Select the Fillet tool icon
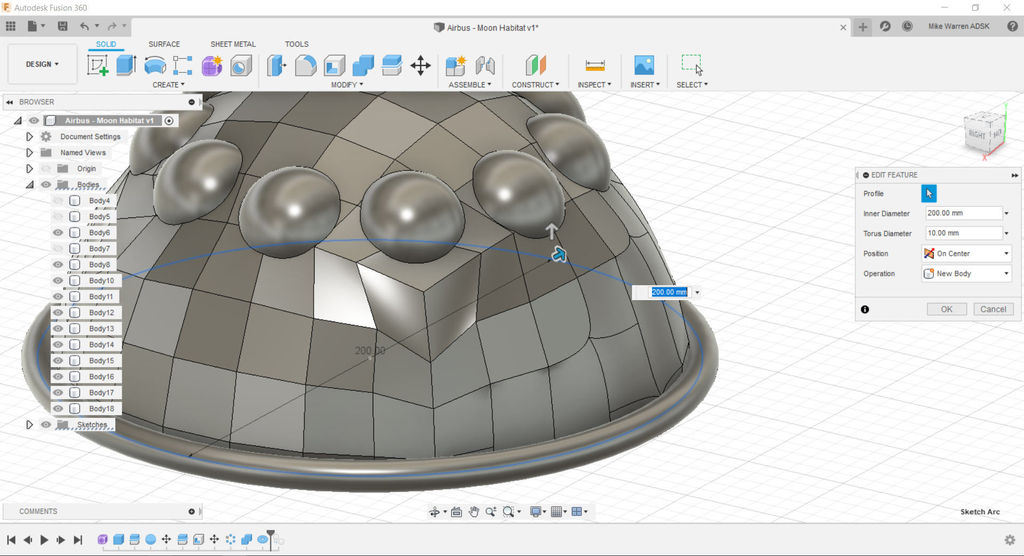Image resolution: width=1024 pixels, height=556 pixels. [x=306, y=65]
